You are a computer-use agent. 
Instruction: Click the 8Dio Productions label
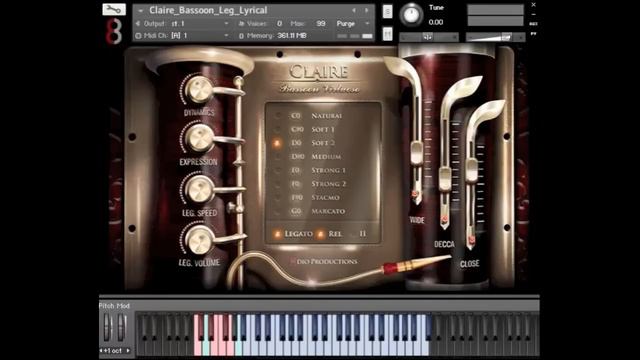324,261
